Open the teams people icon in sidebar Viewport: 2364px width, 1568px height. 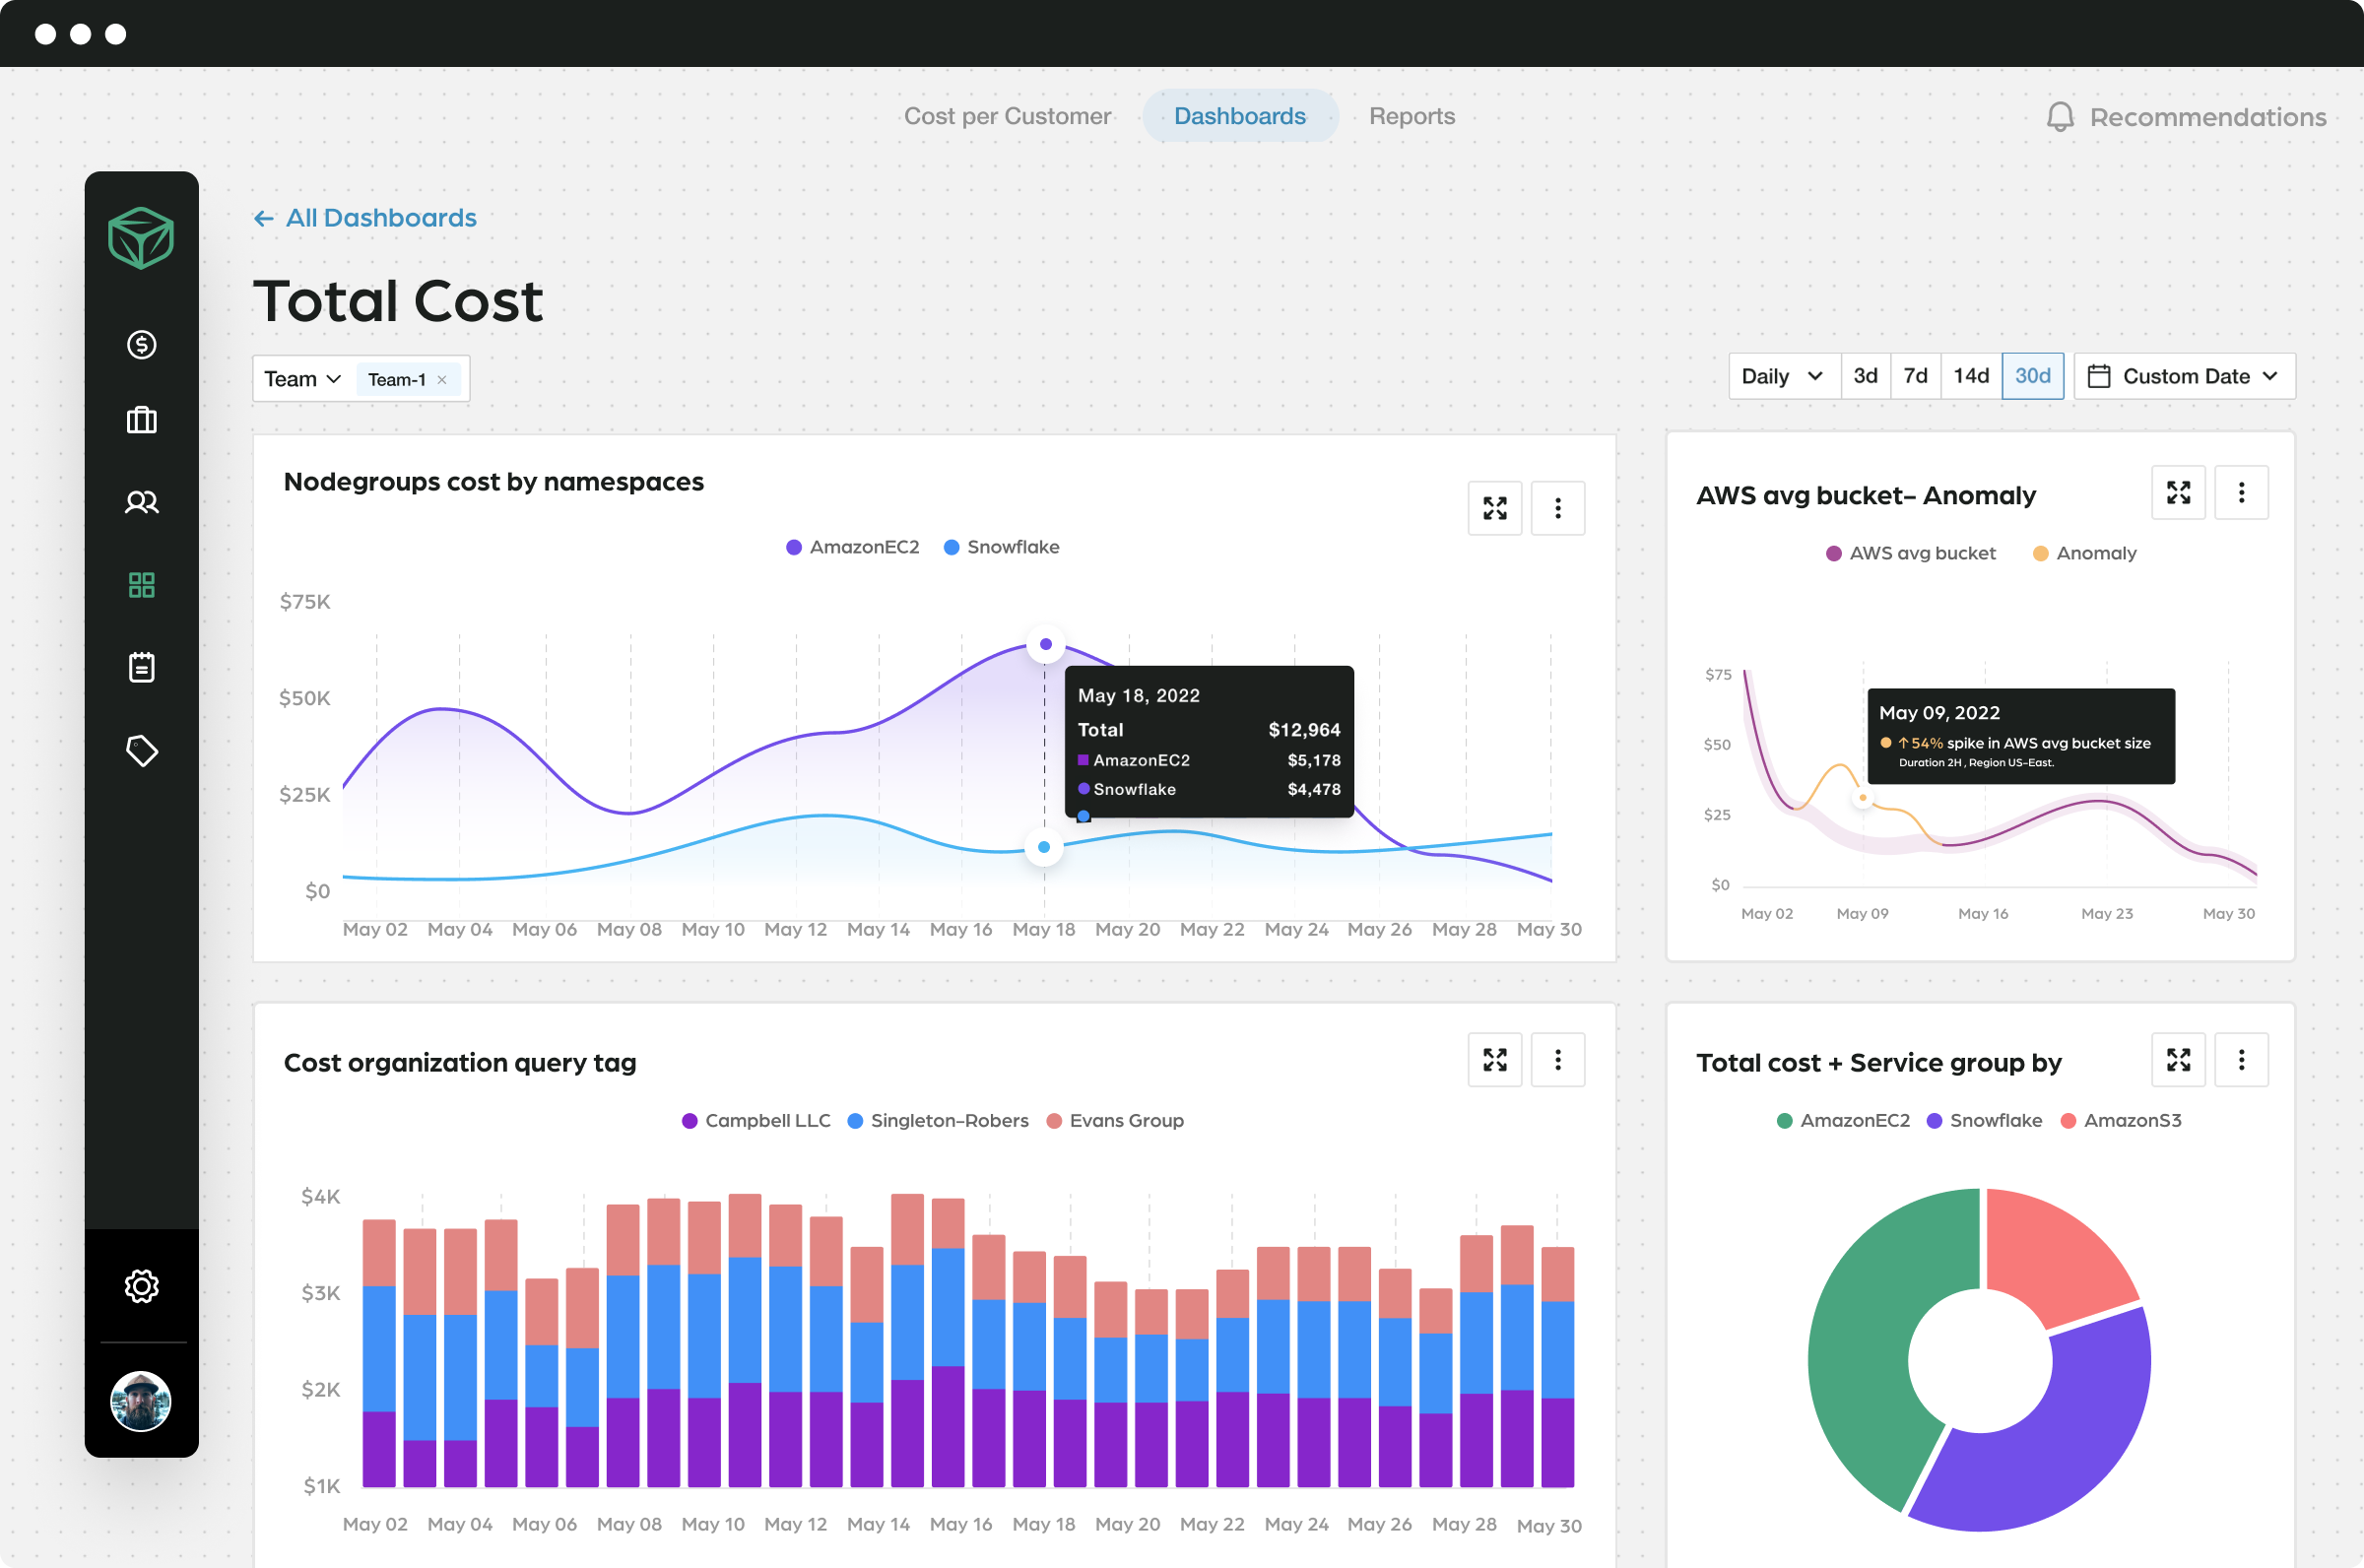click(x=141, y=502)
